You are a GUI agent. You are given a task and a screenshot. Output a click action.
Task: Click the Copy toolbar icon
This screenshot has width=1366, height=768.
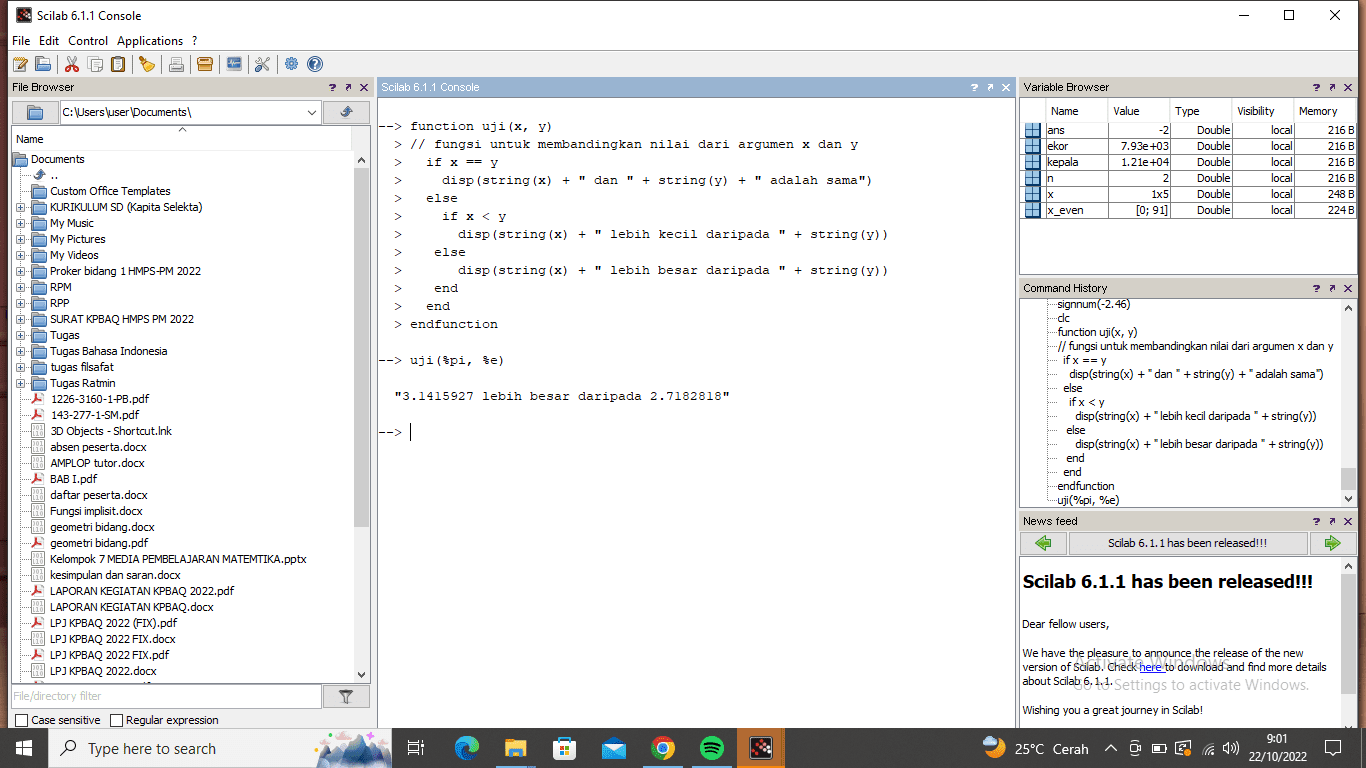click(x=95, y=64)
